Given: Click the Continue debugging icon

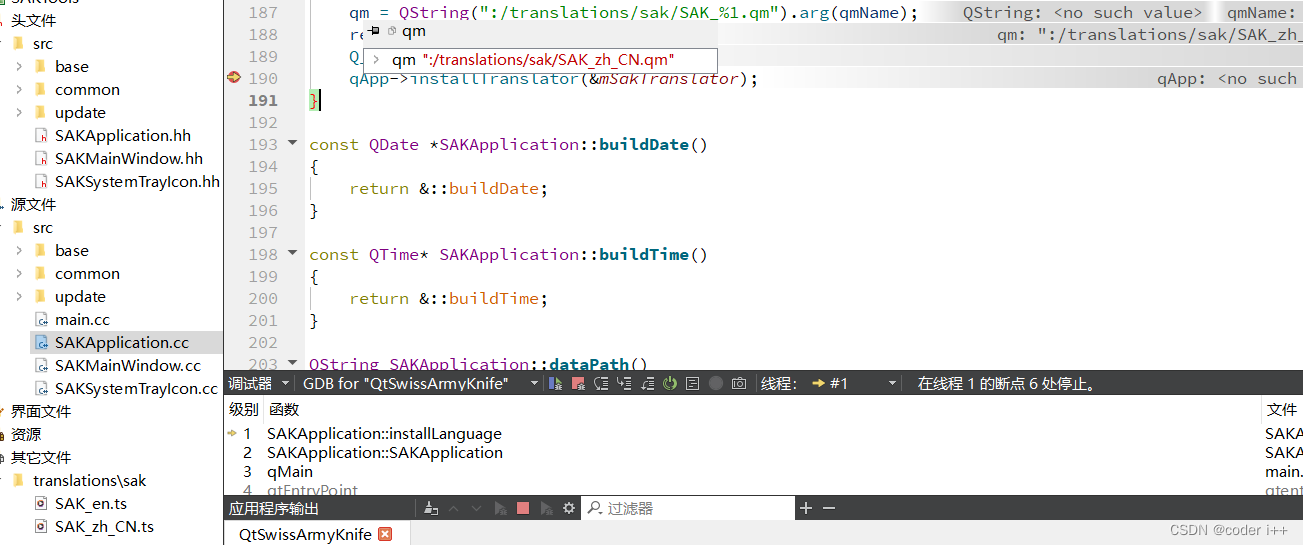Looking at the screenshot, I should pyautogui.click(x=556, y=383).
